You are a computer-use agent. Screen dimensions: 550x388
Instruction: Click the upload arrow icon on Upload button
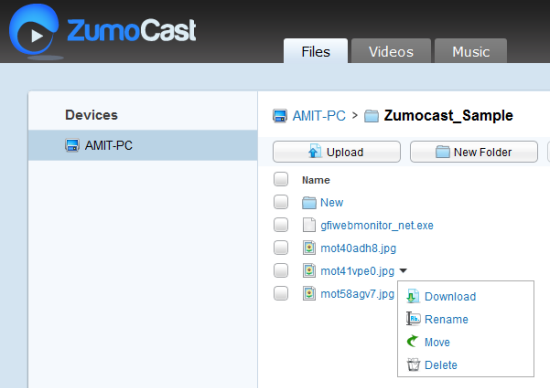tap(315, 151)
